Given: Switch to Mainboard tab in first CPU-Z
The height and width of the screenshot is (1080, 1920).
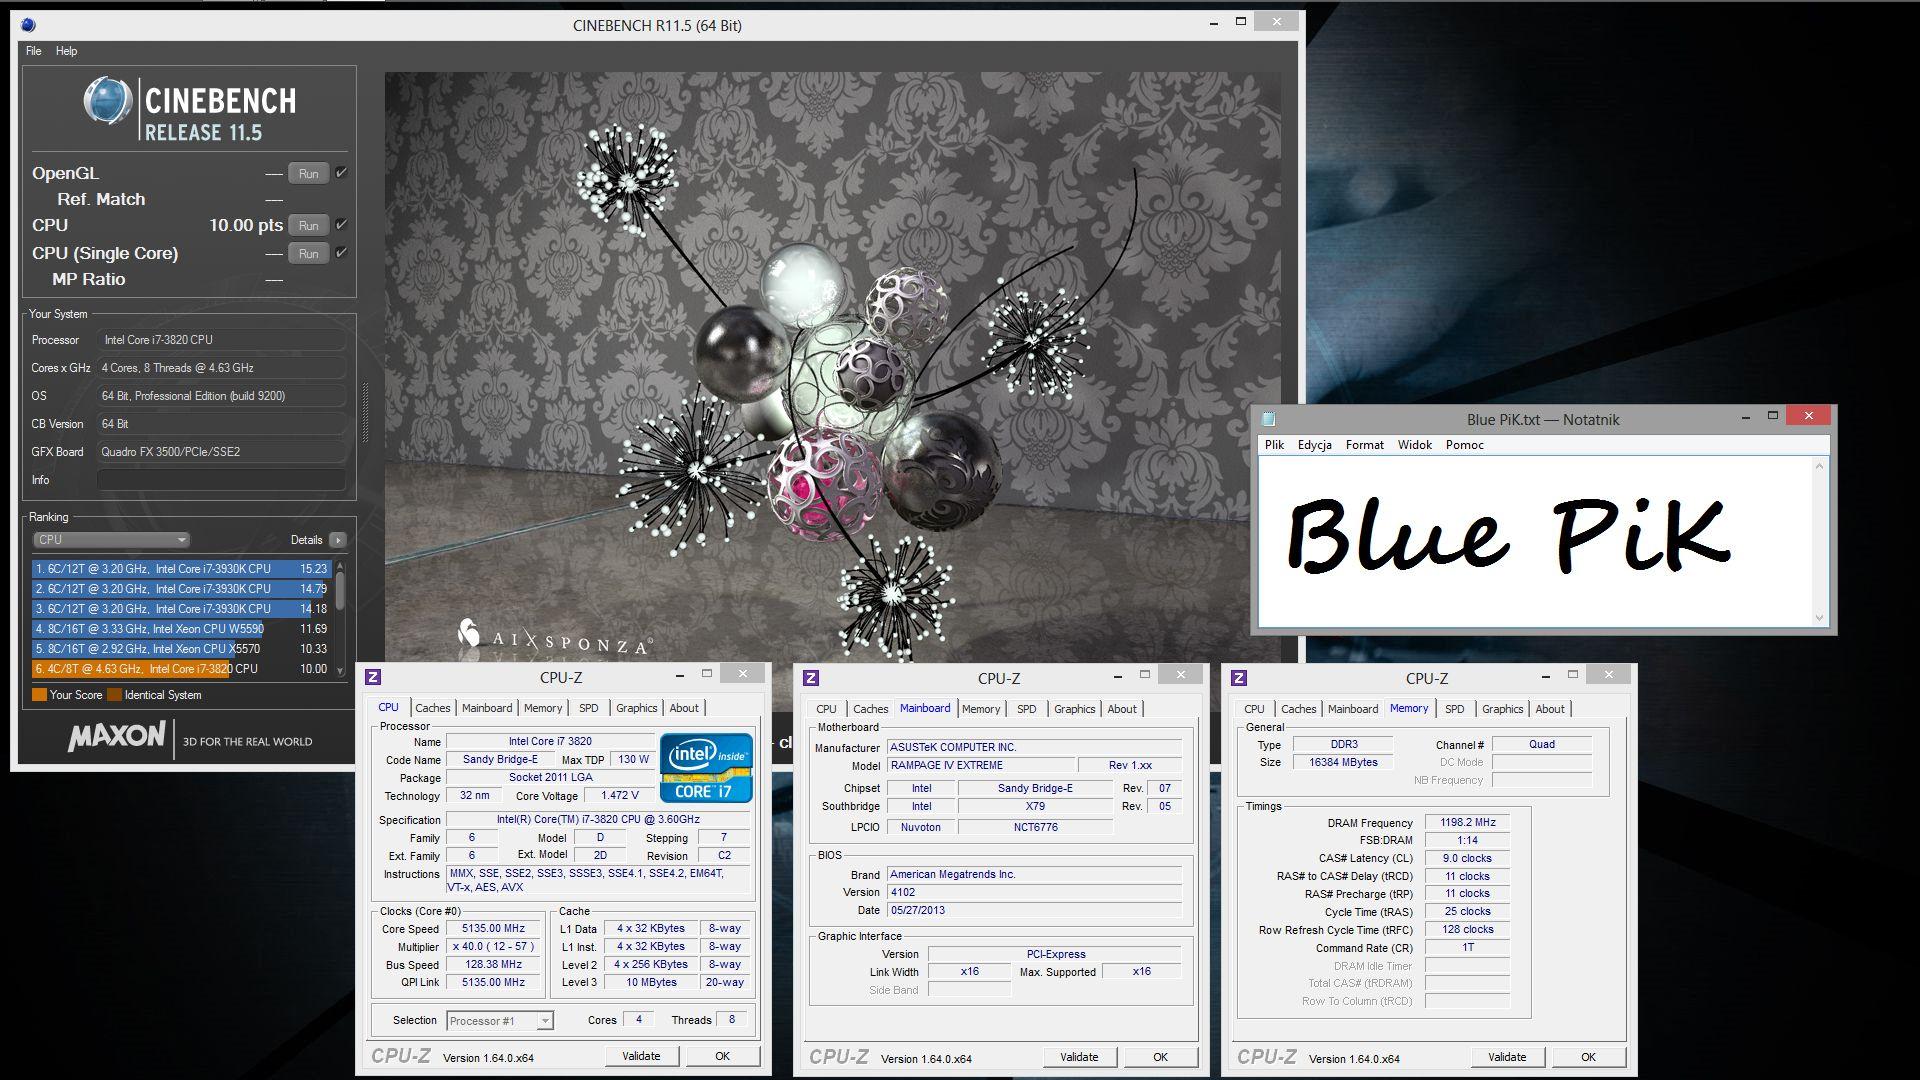Looking at the screenshot, I should (487, 708).
